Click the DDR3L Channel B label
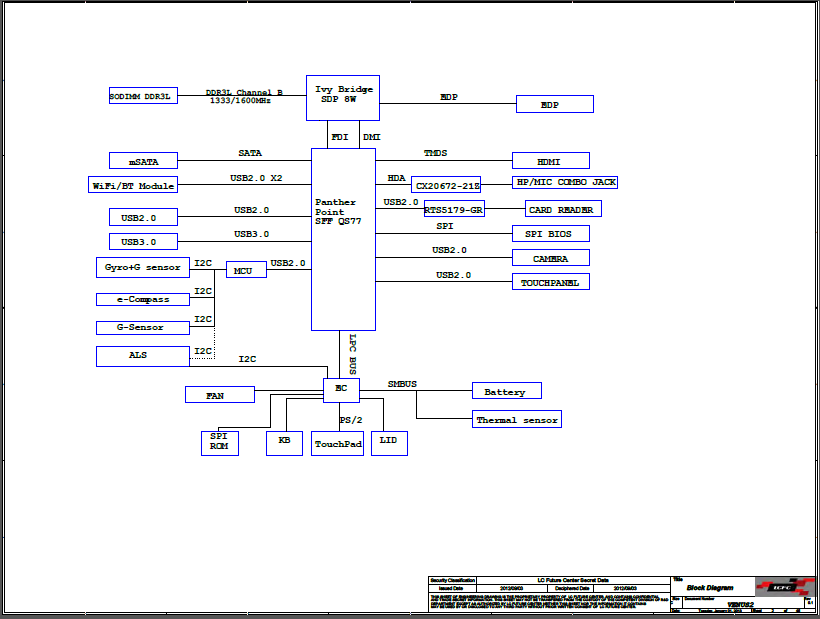Viewport: 820px width, 619px height. click(x=244, y=92)
